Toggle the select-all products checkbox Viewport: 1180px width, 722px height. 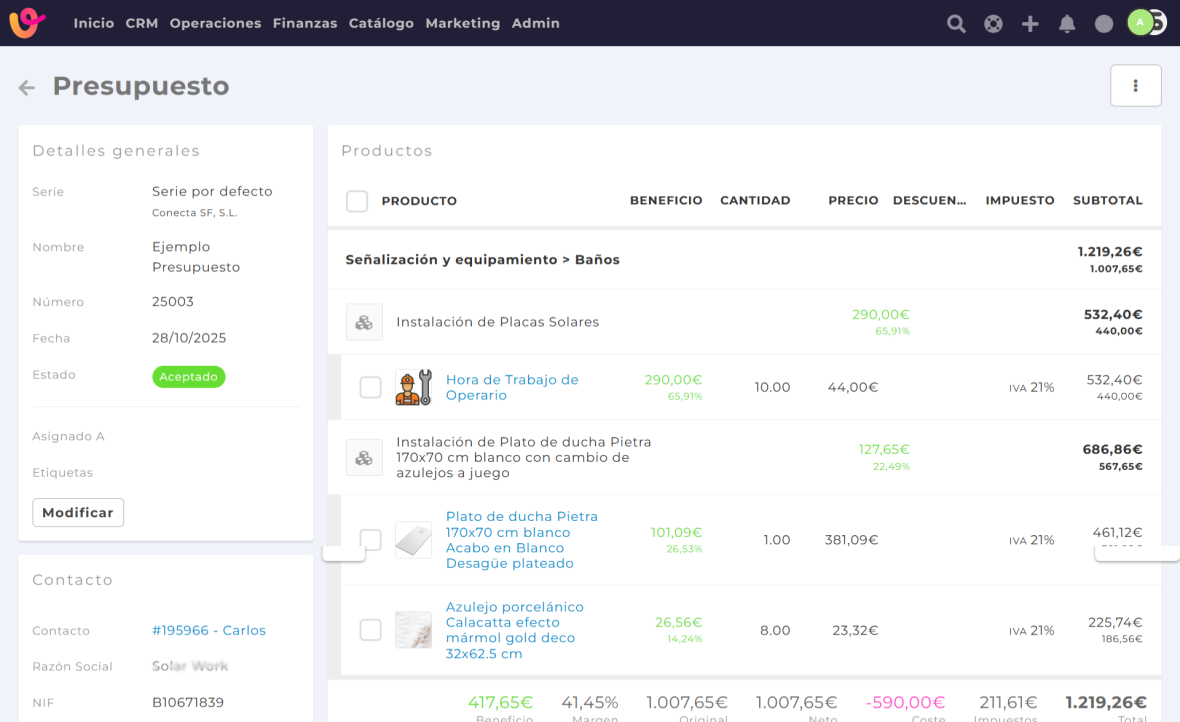pos(357,201)
